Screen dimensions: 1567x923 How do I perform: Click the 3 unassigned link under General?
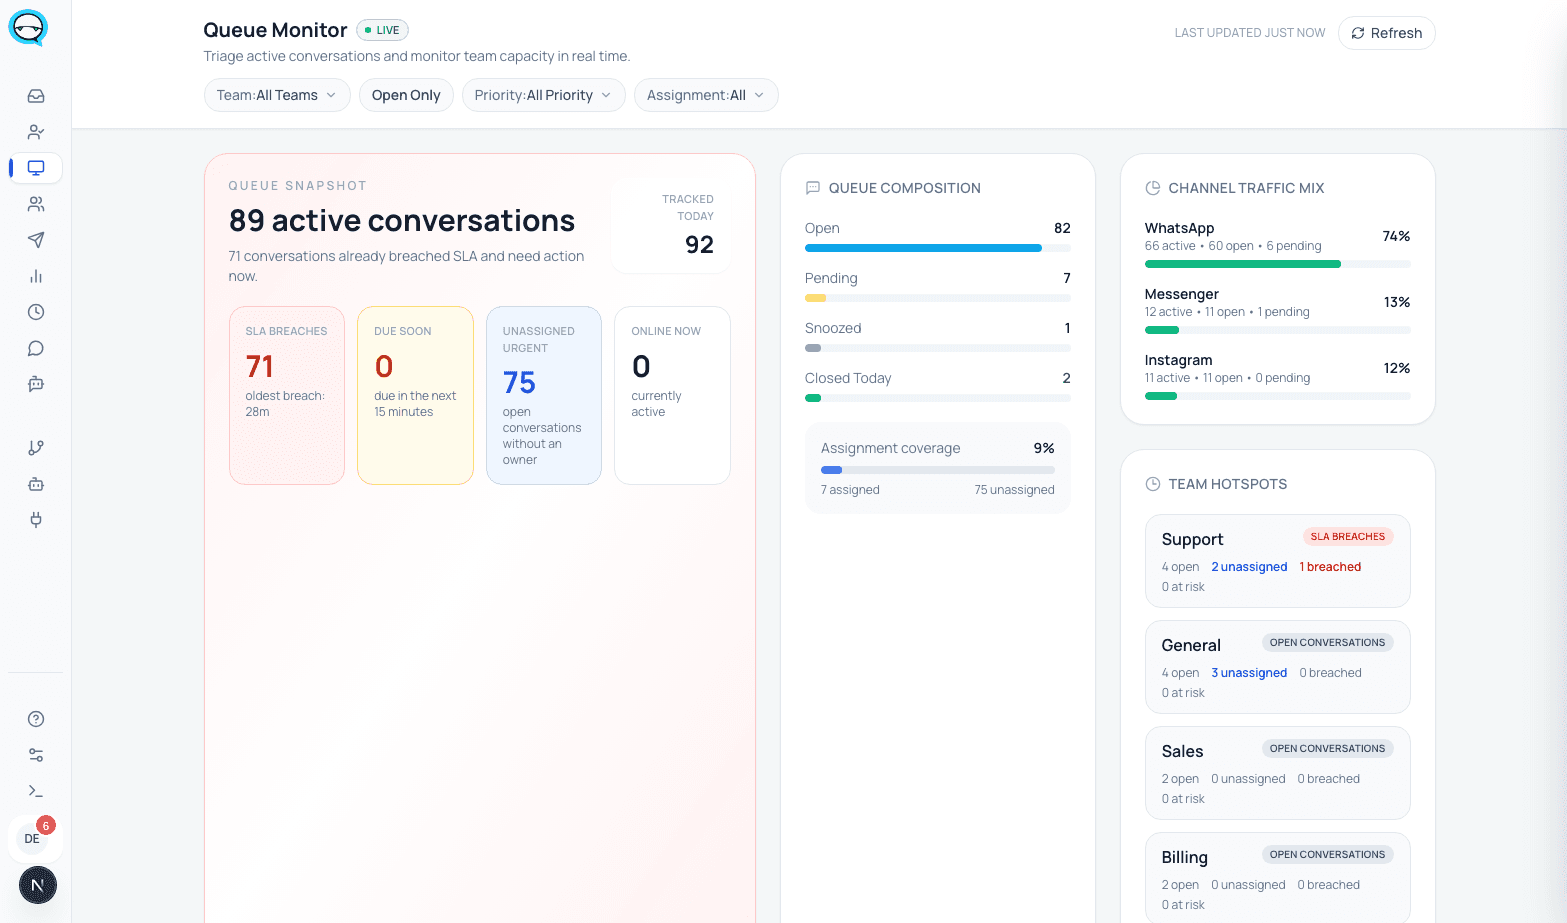tap(1249, 673)
